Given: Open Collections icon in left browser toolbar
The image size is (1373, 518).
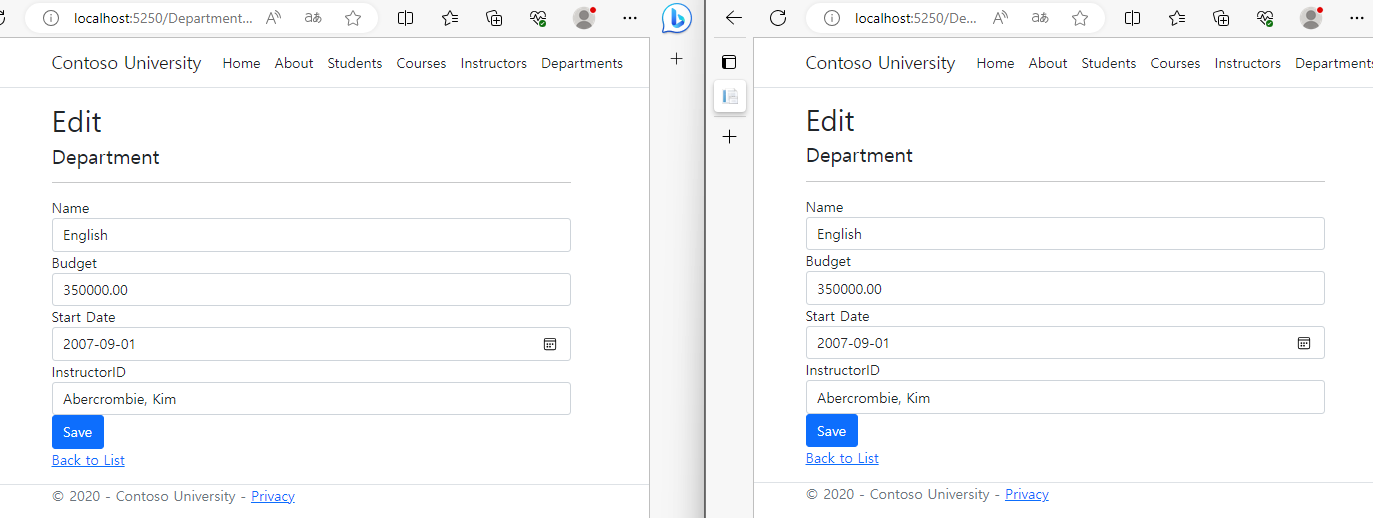Looking at the screenshot, I should [x=494, y=18].
